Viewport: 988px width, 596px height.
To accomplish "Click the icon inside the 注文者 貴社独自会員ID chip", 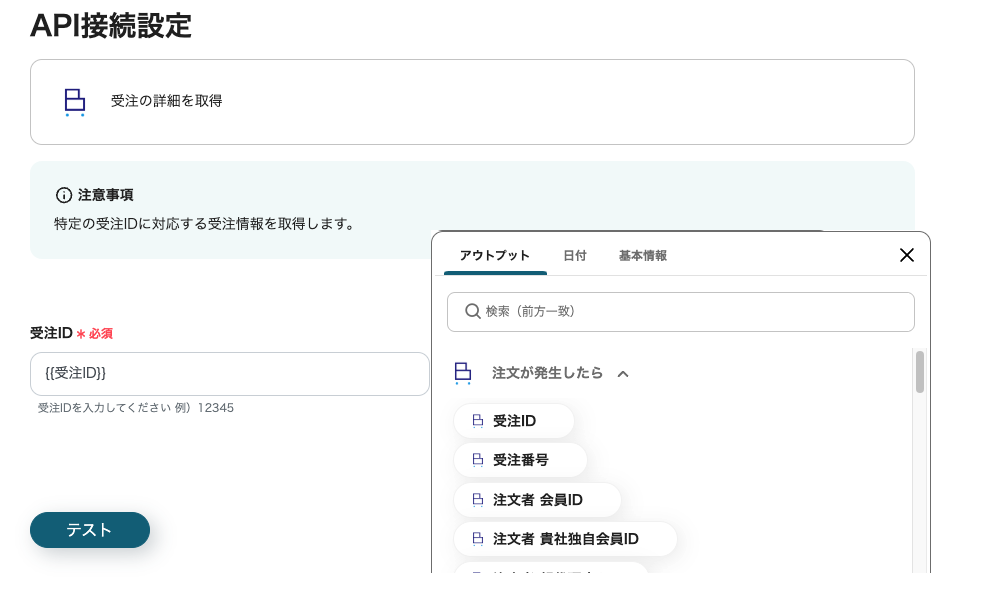I will (x=478, y=539).
